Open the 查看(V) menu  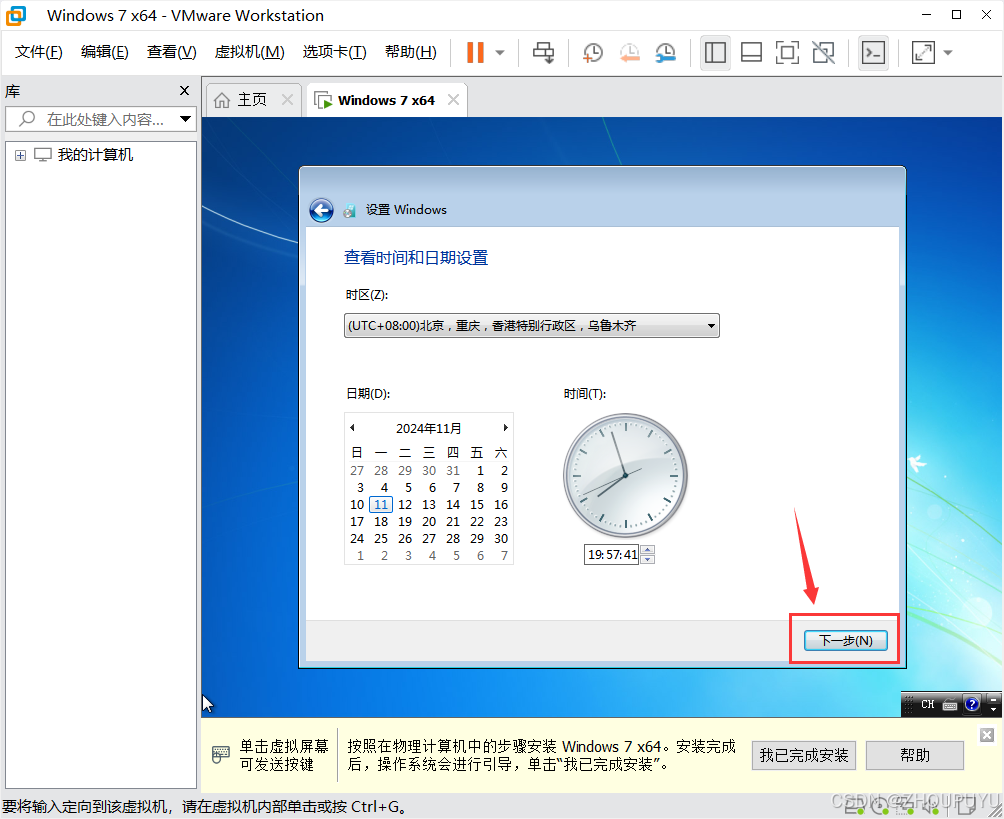(172, 52)
